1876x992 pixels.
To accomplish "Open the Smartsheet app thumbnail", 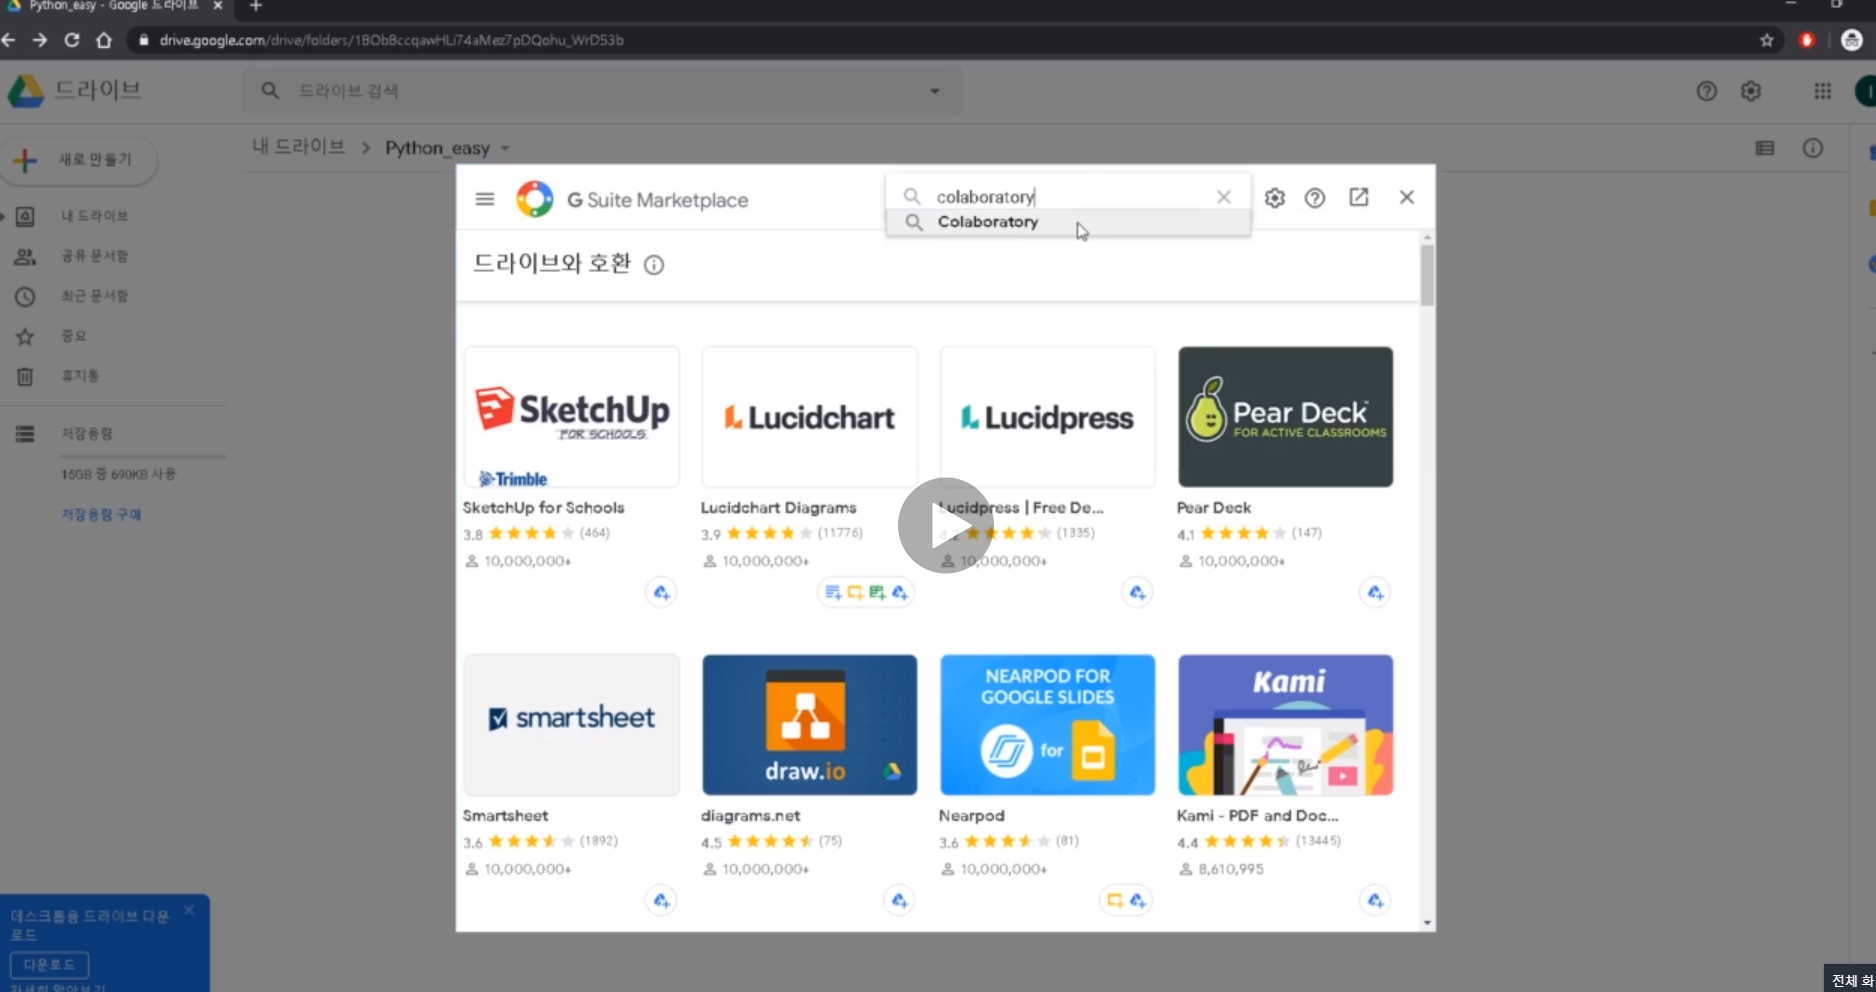I will (x=572, y=725).
